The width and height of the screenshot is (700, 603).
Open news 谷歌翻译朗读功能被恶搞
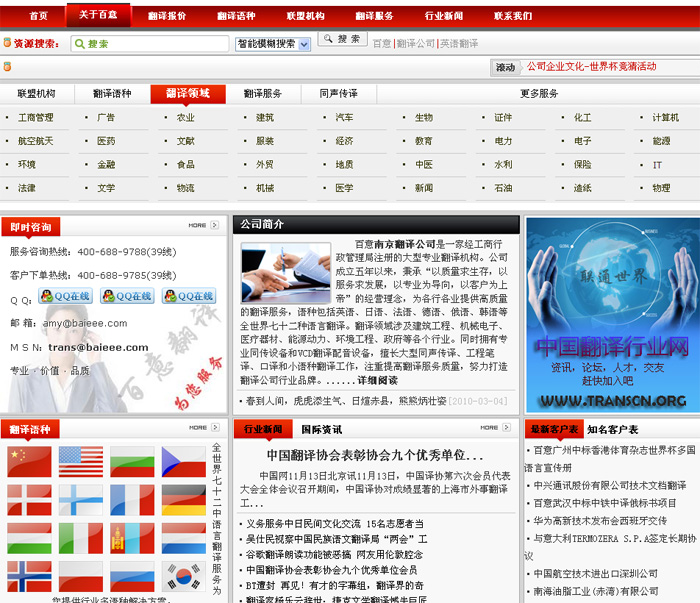tap(334, 554)
